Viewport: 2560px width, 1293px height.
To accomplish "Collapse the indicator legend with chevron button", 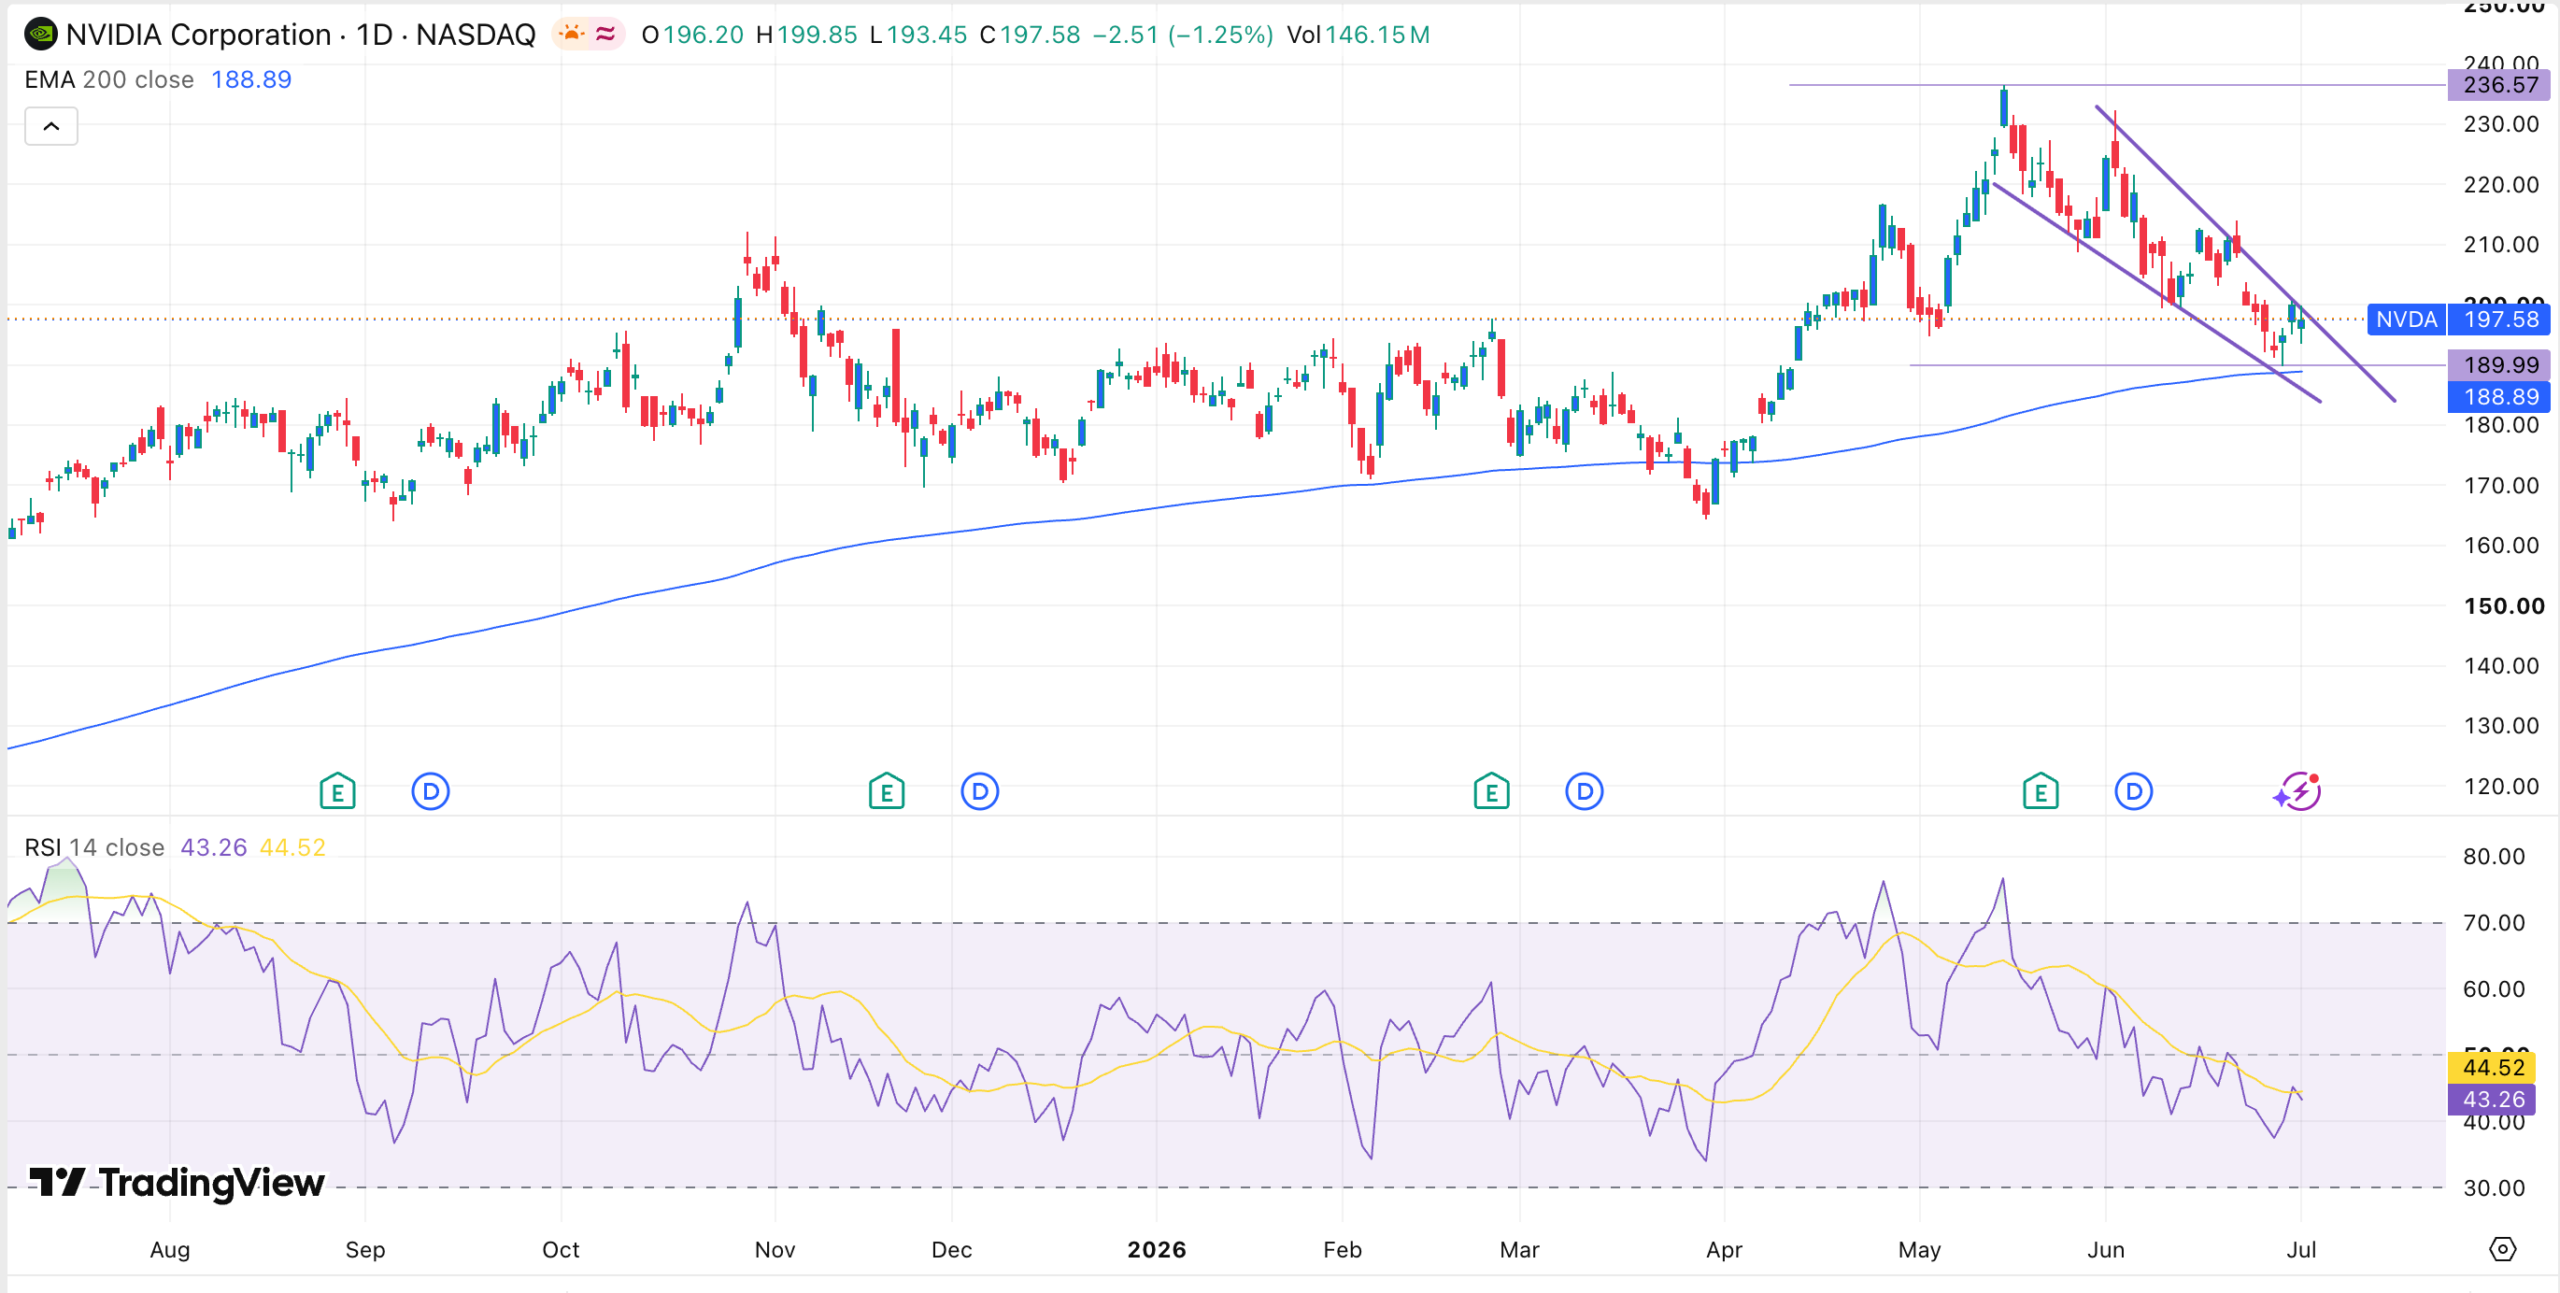I will coord(51,127).
